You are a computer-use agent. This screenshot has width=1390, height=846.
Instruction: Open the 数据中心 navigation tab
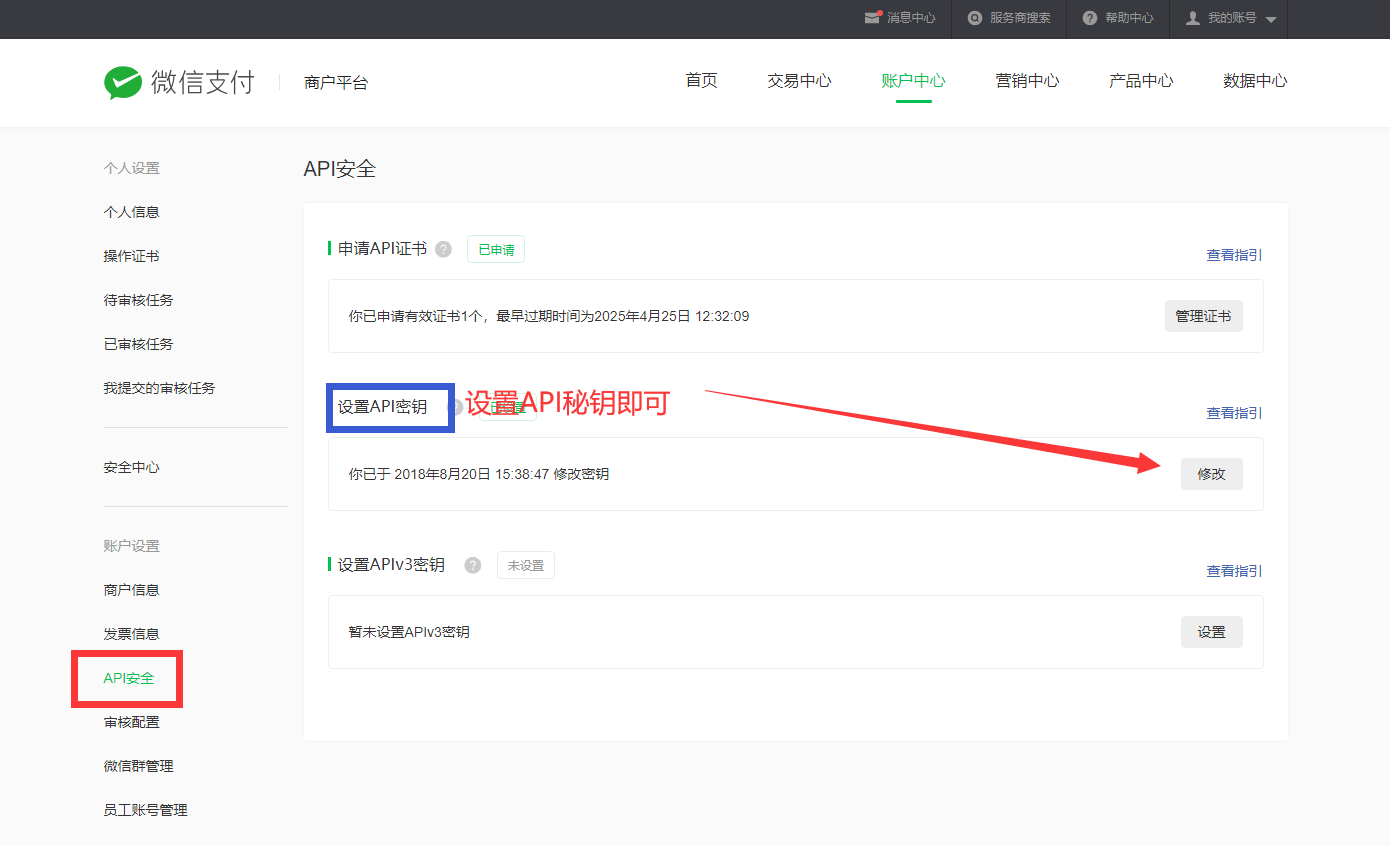[1255, 81]
